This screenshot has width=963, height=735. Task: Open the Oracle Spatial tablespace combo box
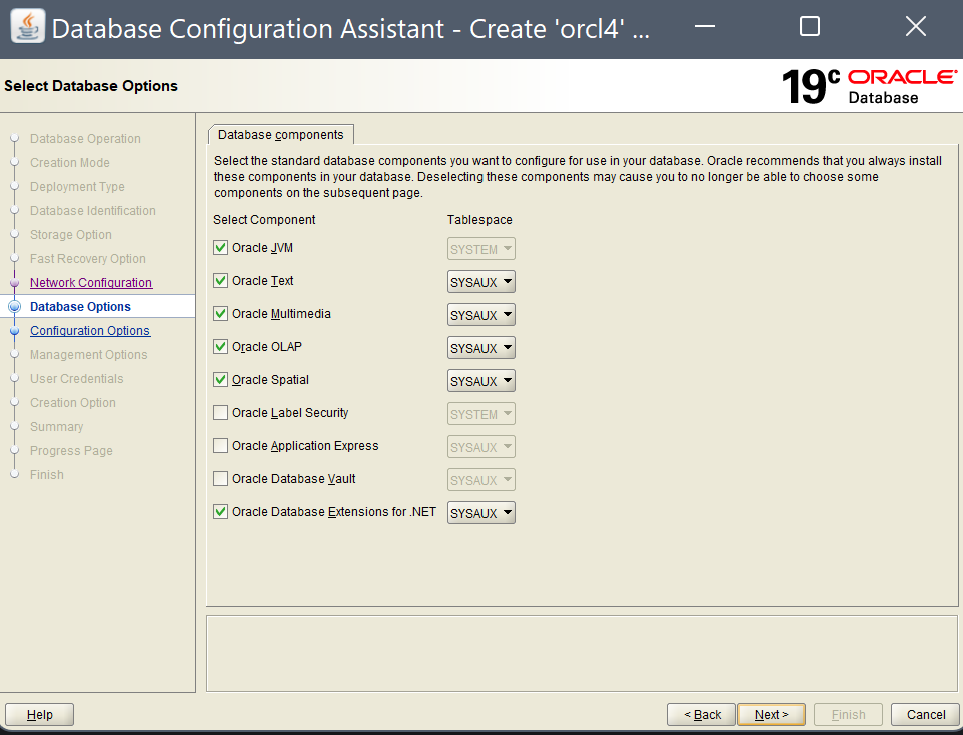click(481, 381)
